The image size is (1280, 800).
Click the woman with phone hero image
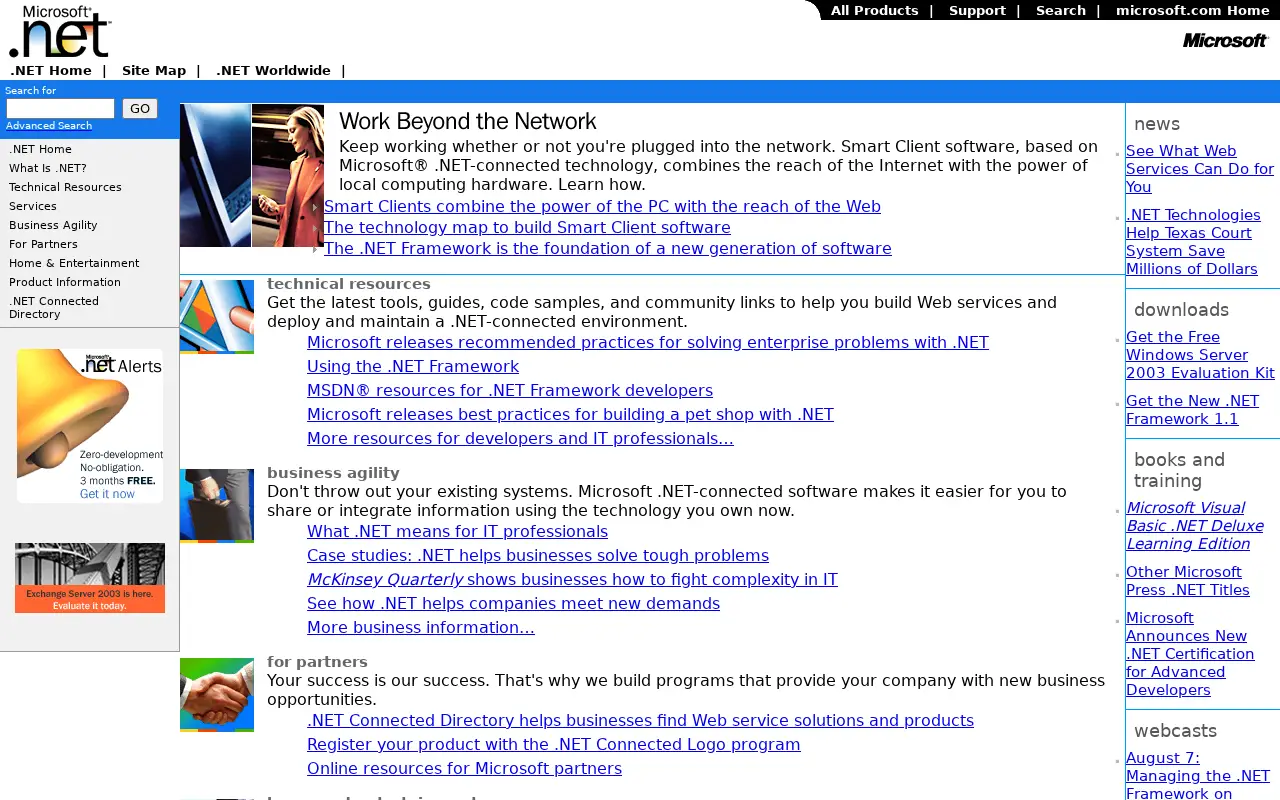(288, 175)
